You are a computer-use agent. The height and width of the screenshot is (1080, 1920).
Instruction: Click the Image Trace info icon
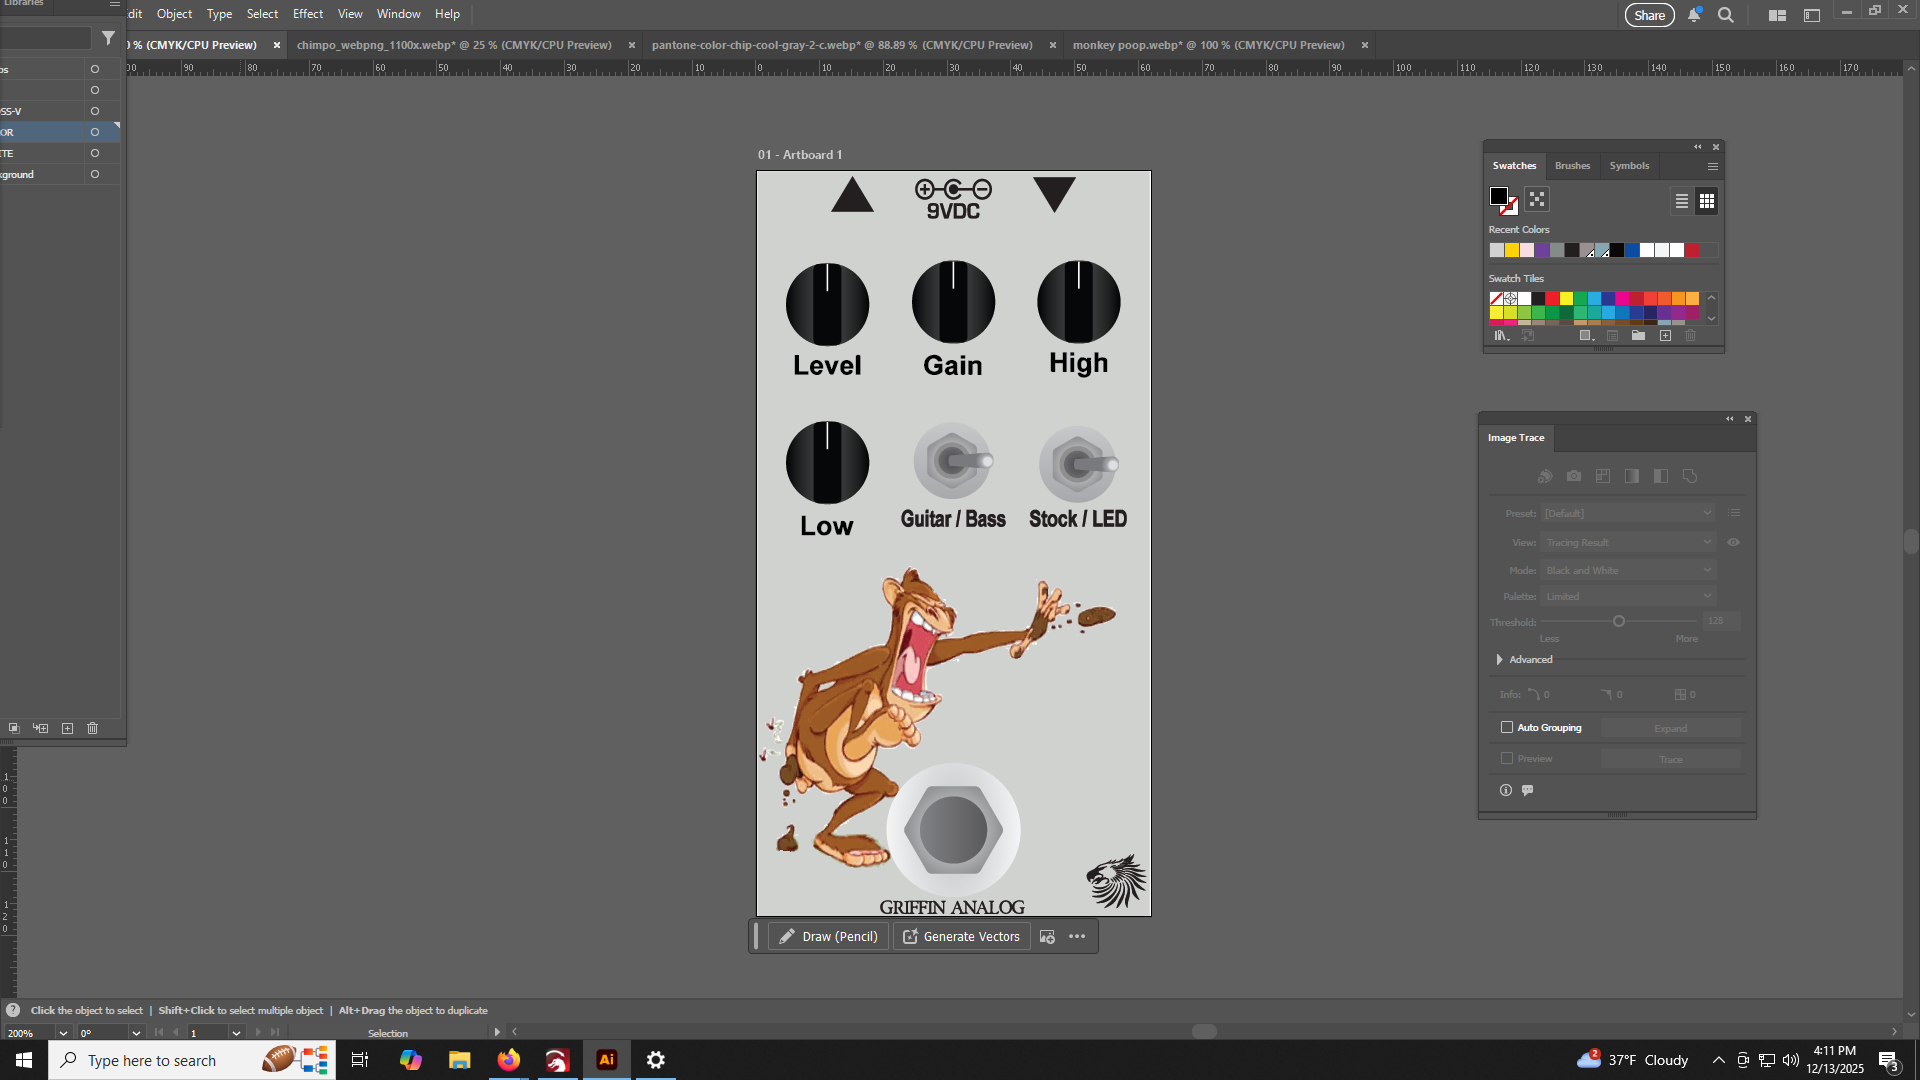point(1506,790)
